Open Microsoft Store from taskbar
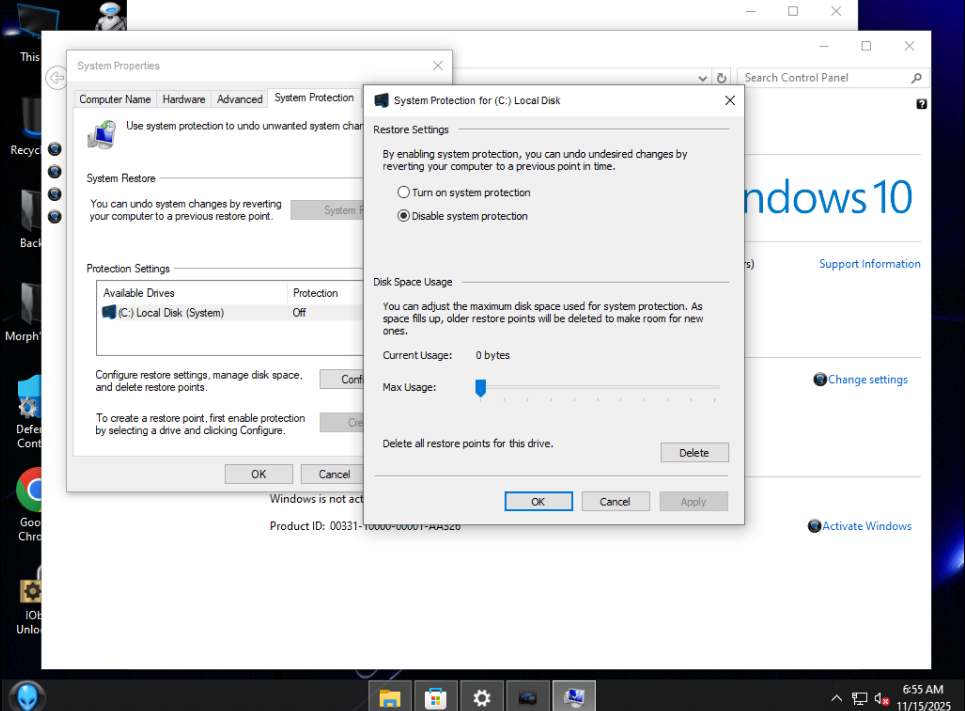This screenshot has width=965, height=711. point(436,697)
